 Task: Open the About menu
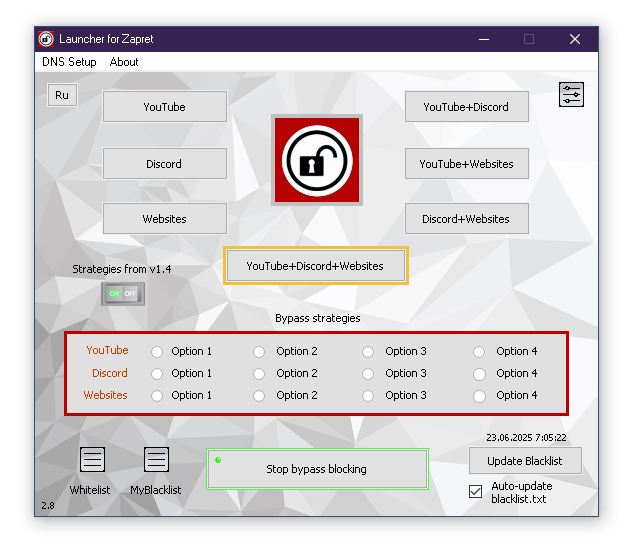(x=124, y=62)
